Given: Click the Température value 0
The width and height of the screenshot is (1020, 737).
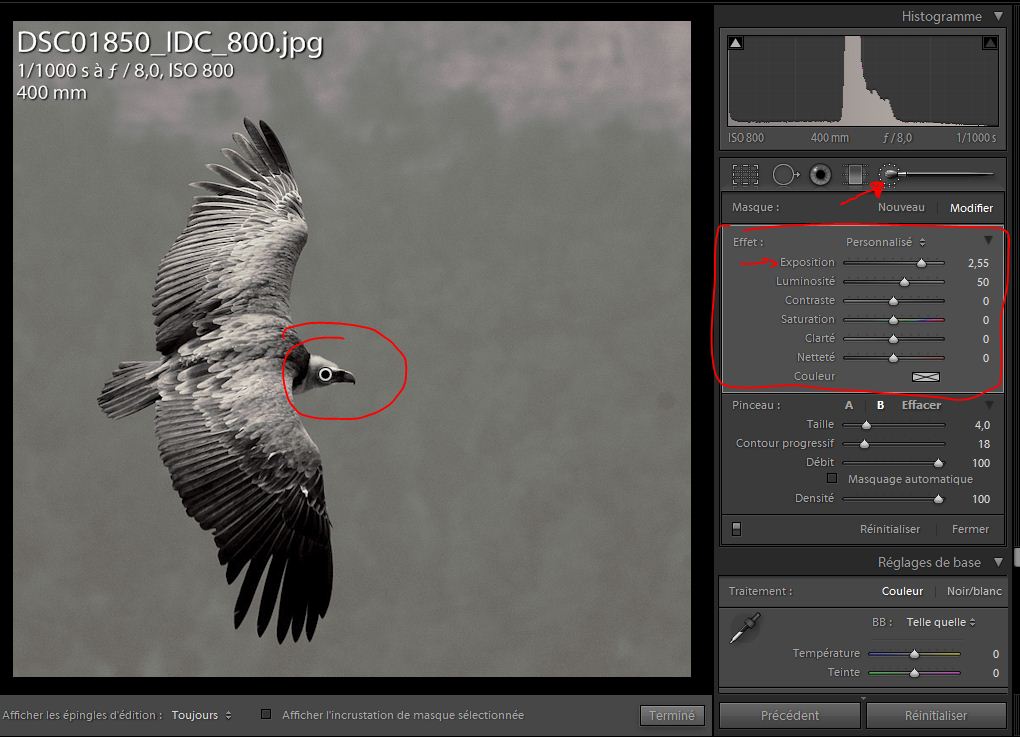Looking at the screenshot, I should click(995, 654).
